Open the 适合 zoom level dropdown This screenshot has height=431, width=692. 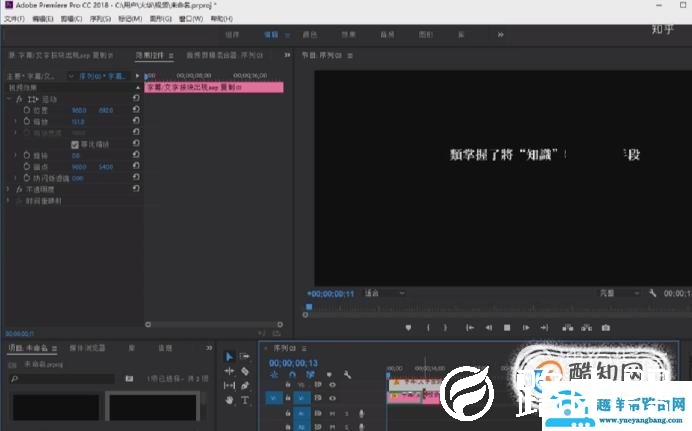(384, 293)
